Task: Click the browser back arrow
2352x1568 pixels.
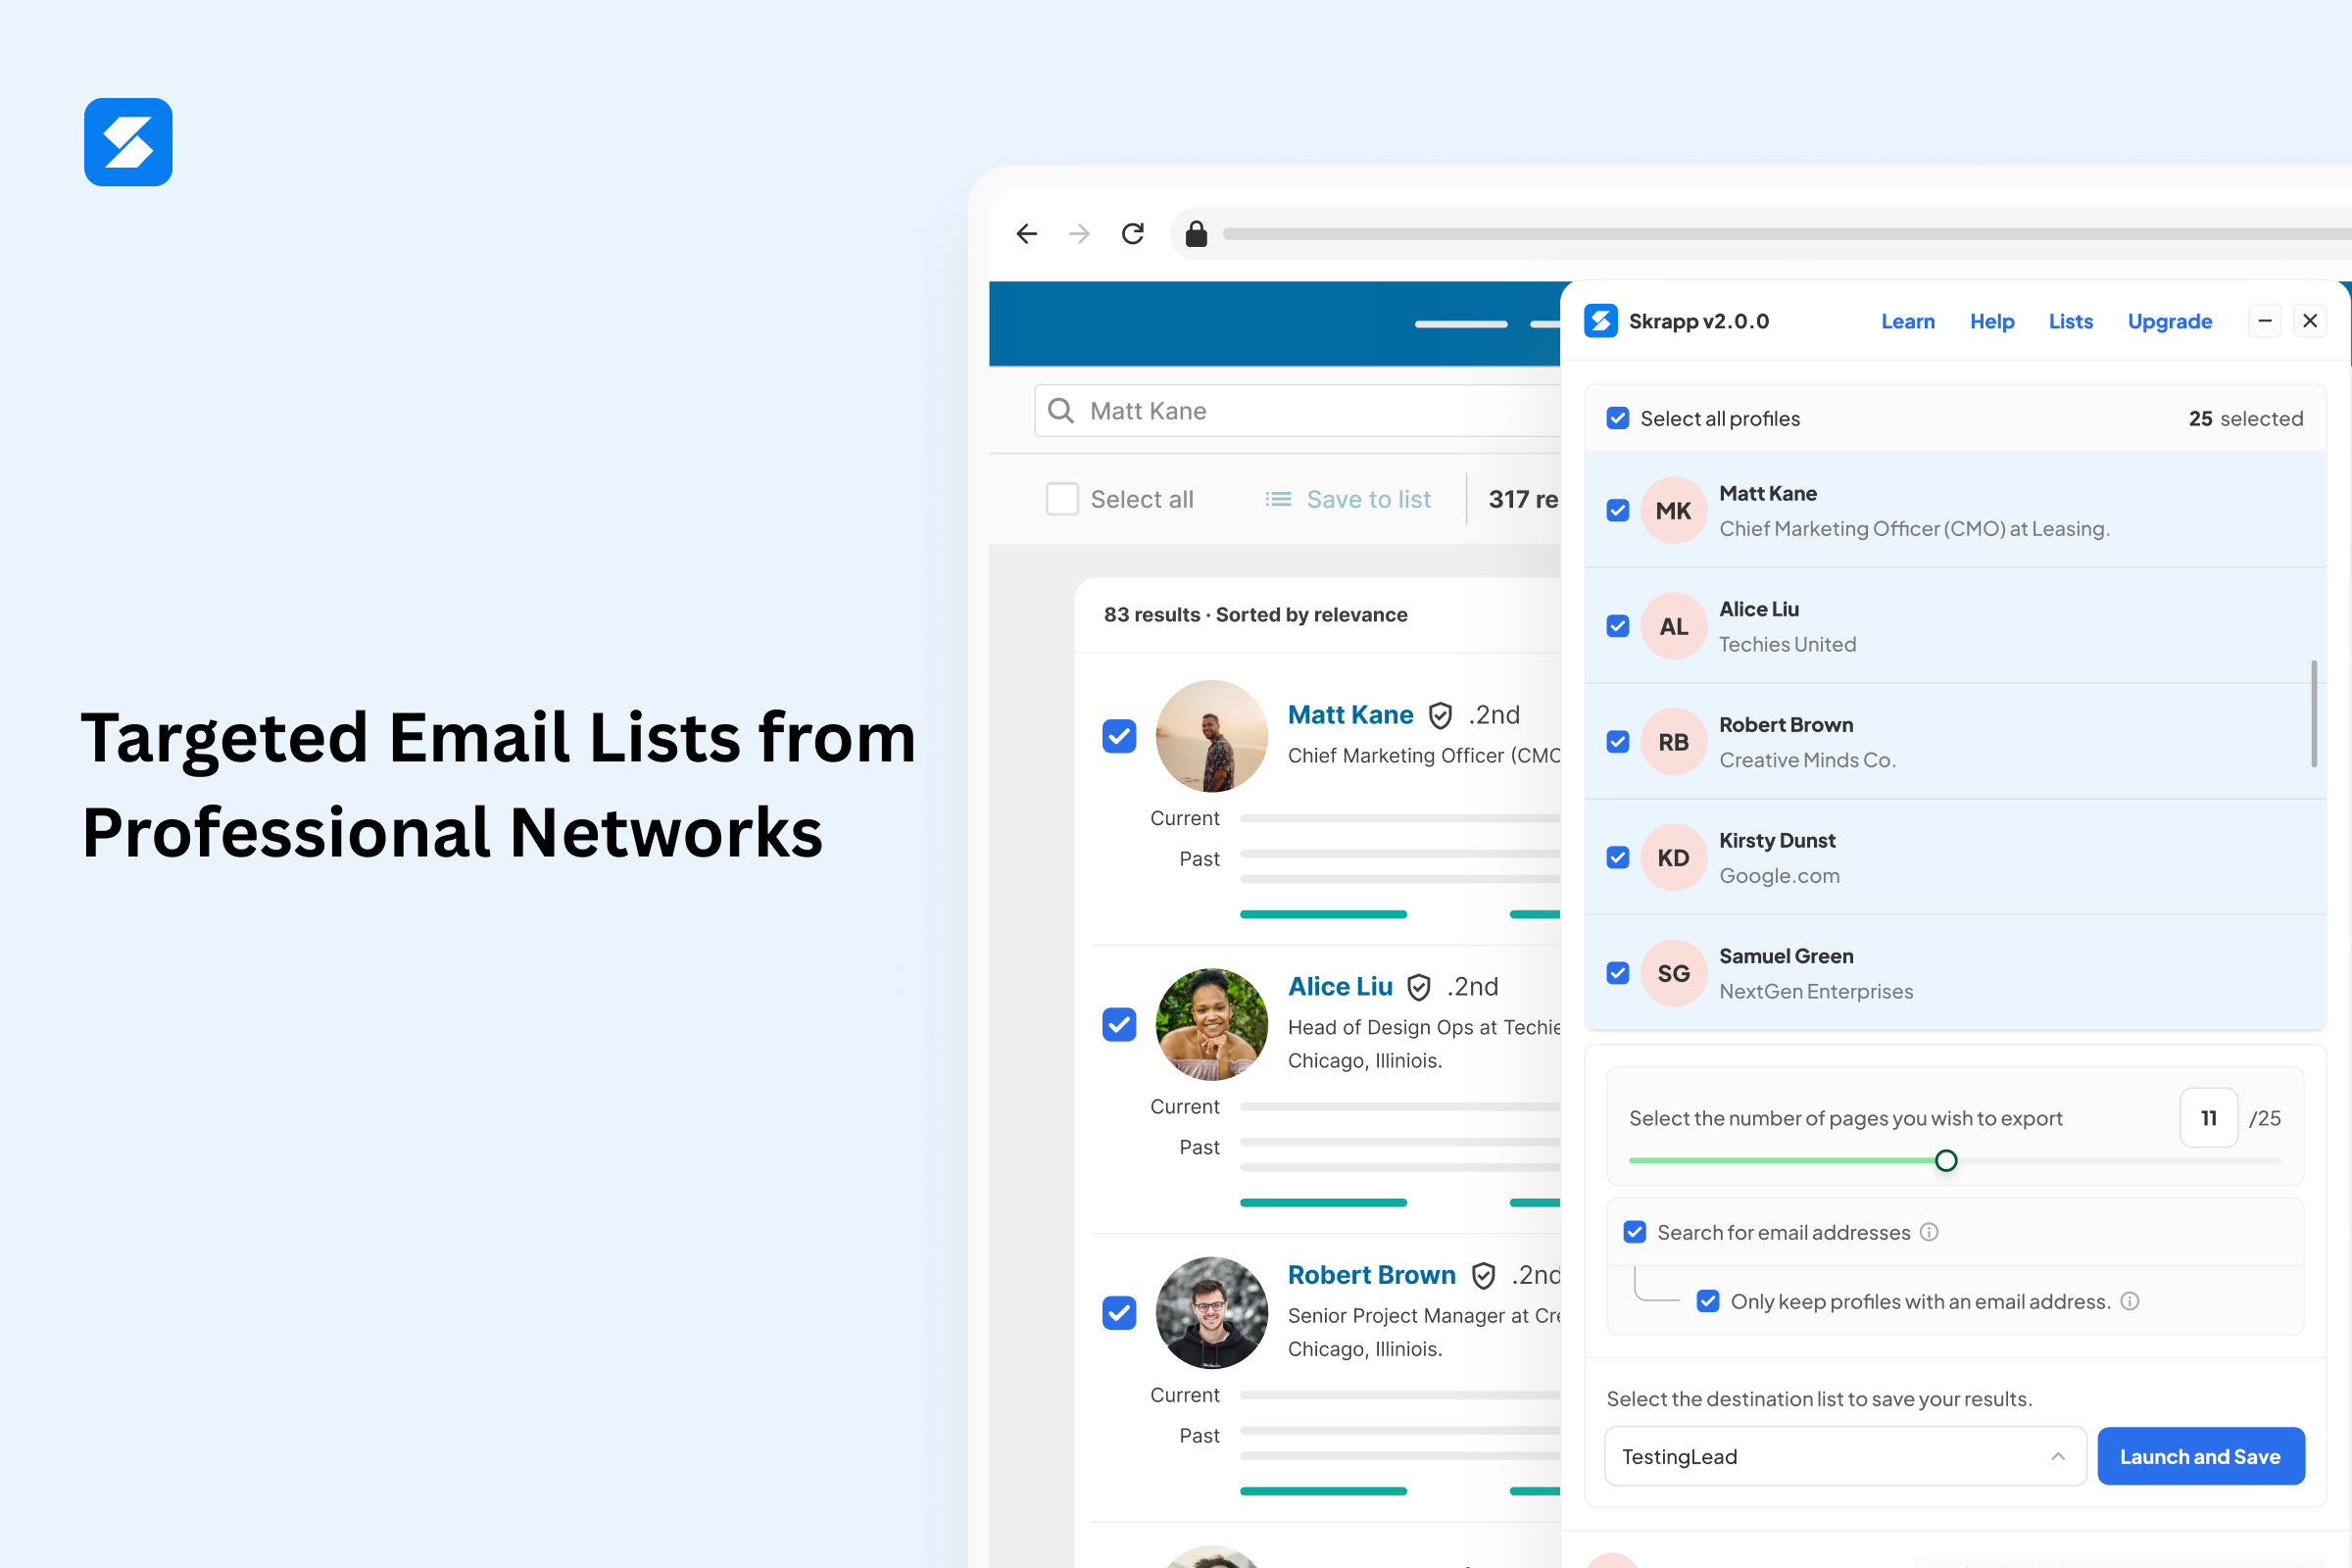Action: click(1026, 233)
